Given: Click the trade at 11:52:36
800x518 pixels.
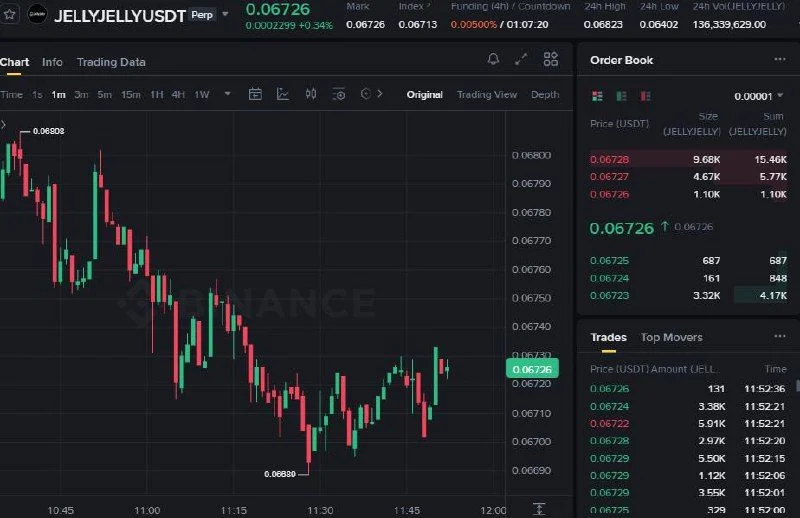Looking at the screenshot, I should [x=688, y=389].
